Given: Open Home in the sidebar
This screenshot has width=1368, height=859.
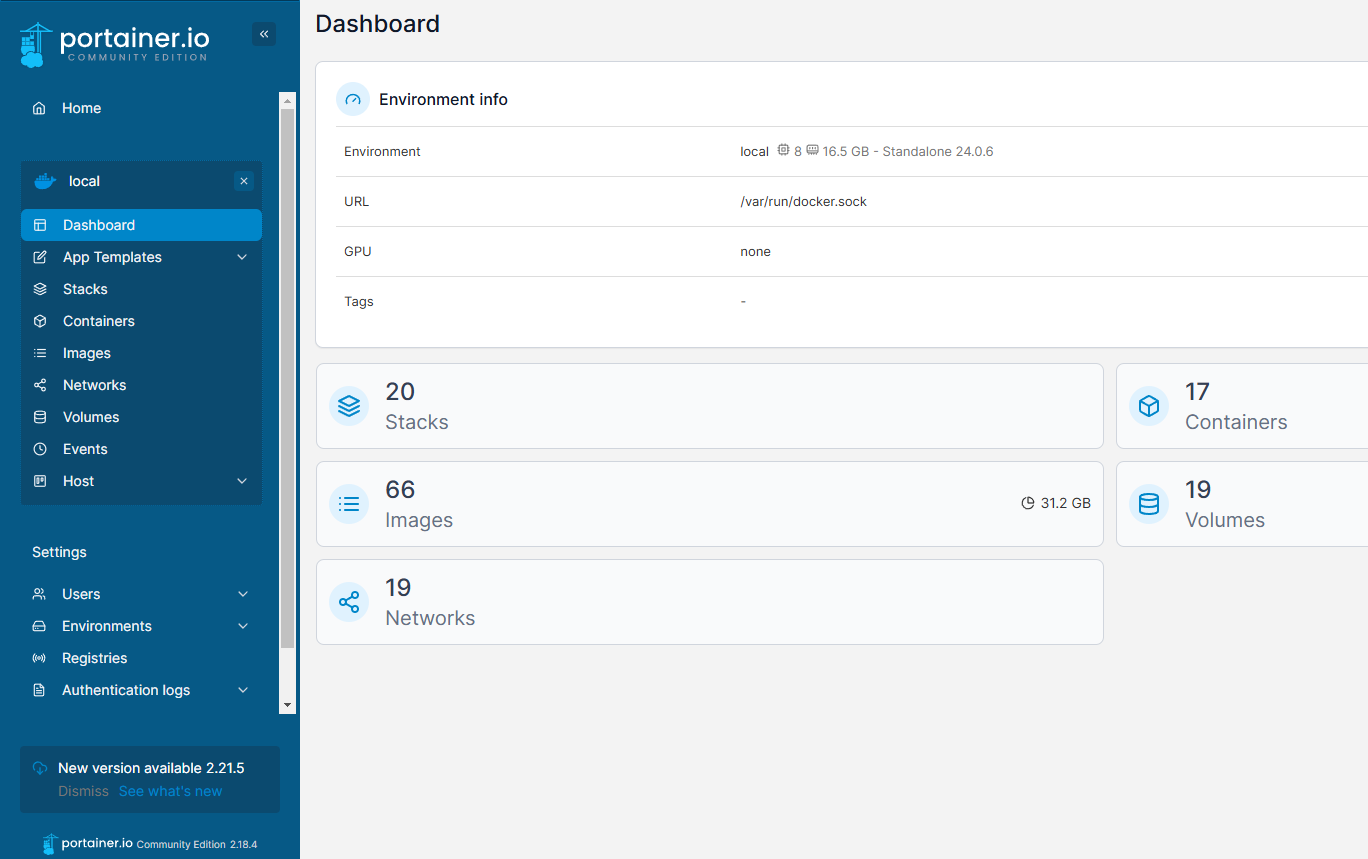Looking at the screenshot, I should point(140,108).
